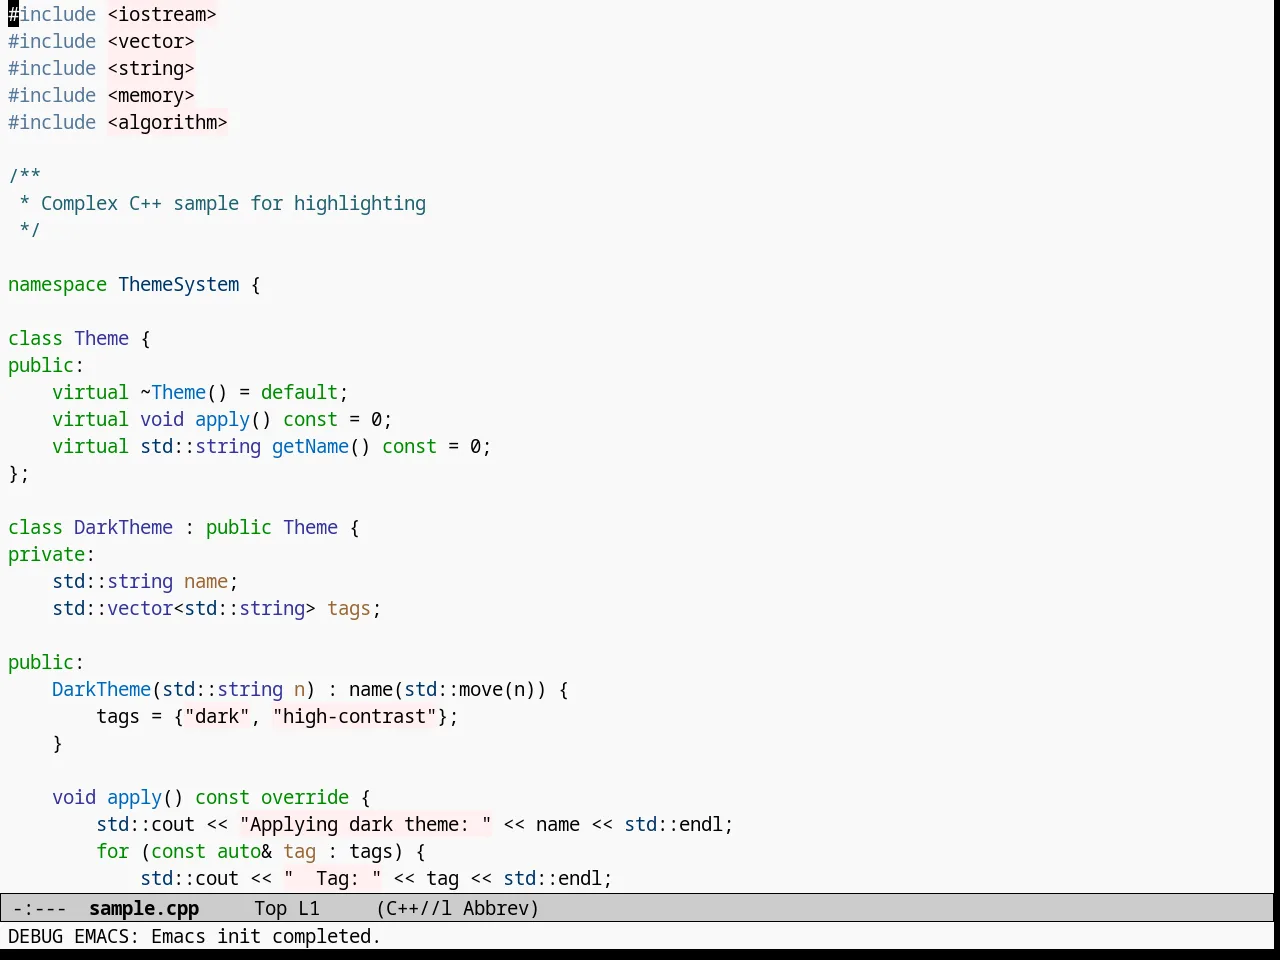The height and width of the screenshot is (960, 1280).
Task: Place cursor on '#include <iostream>' line
Action: point(112,14)
